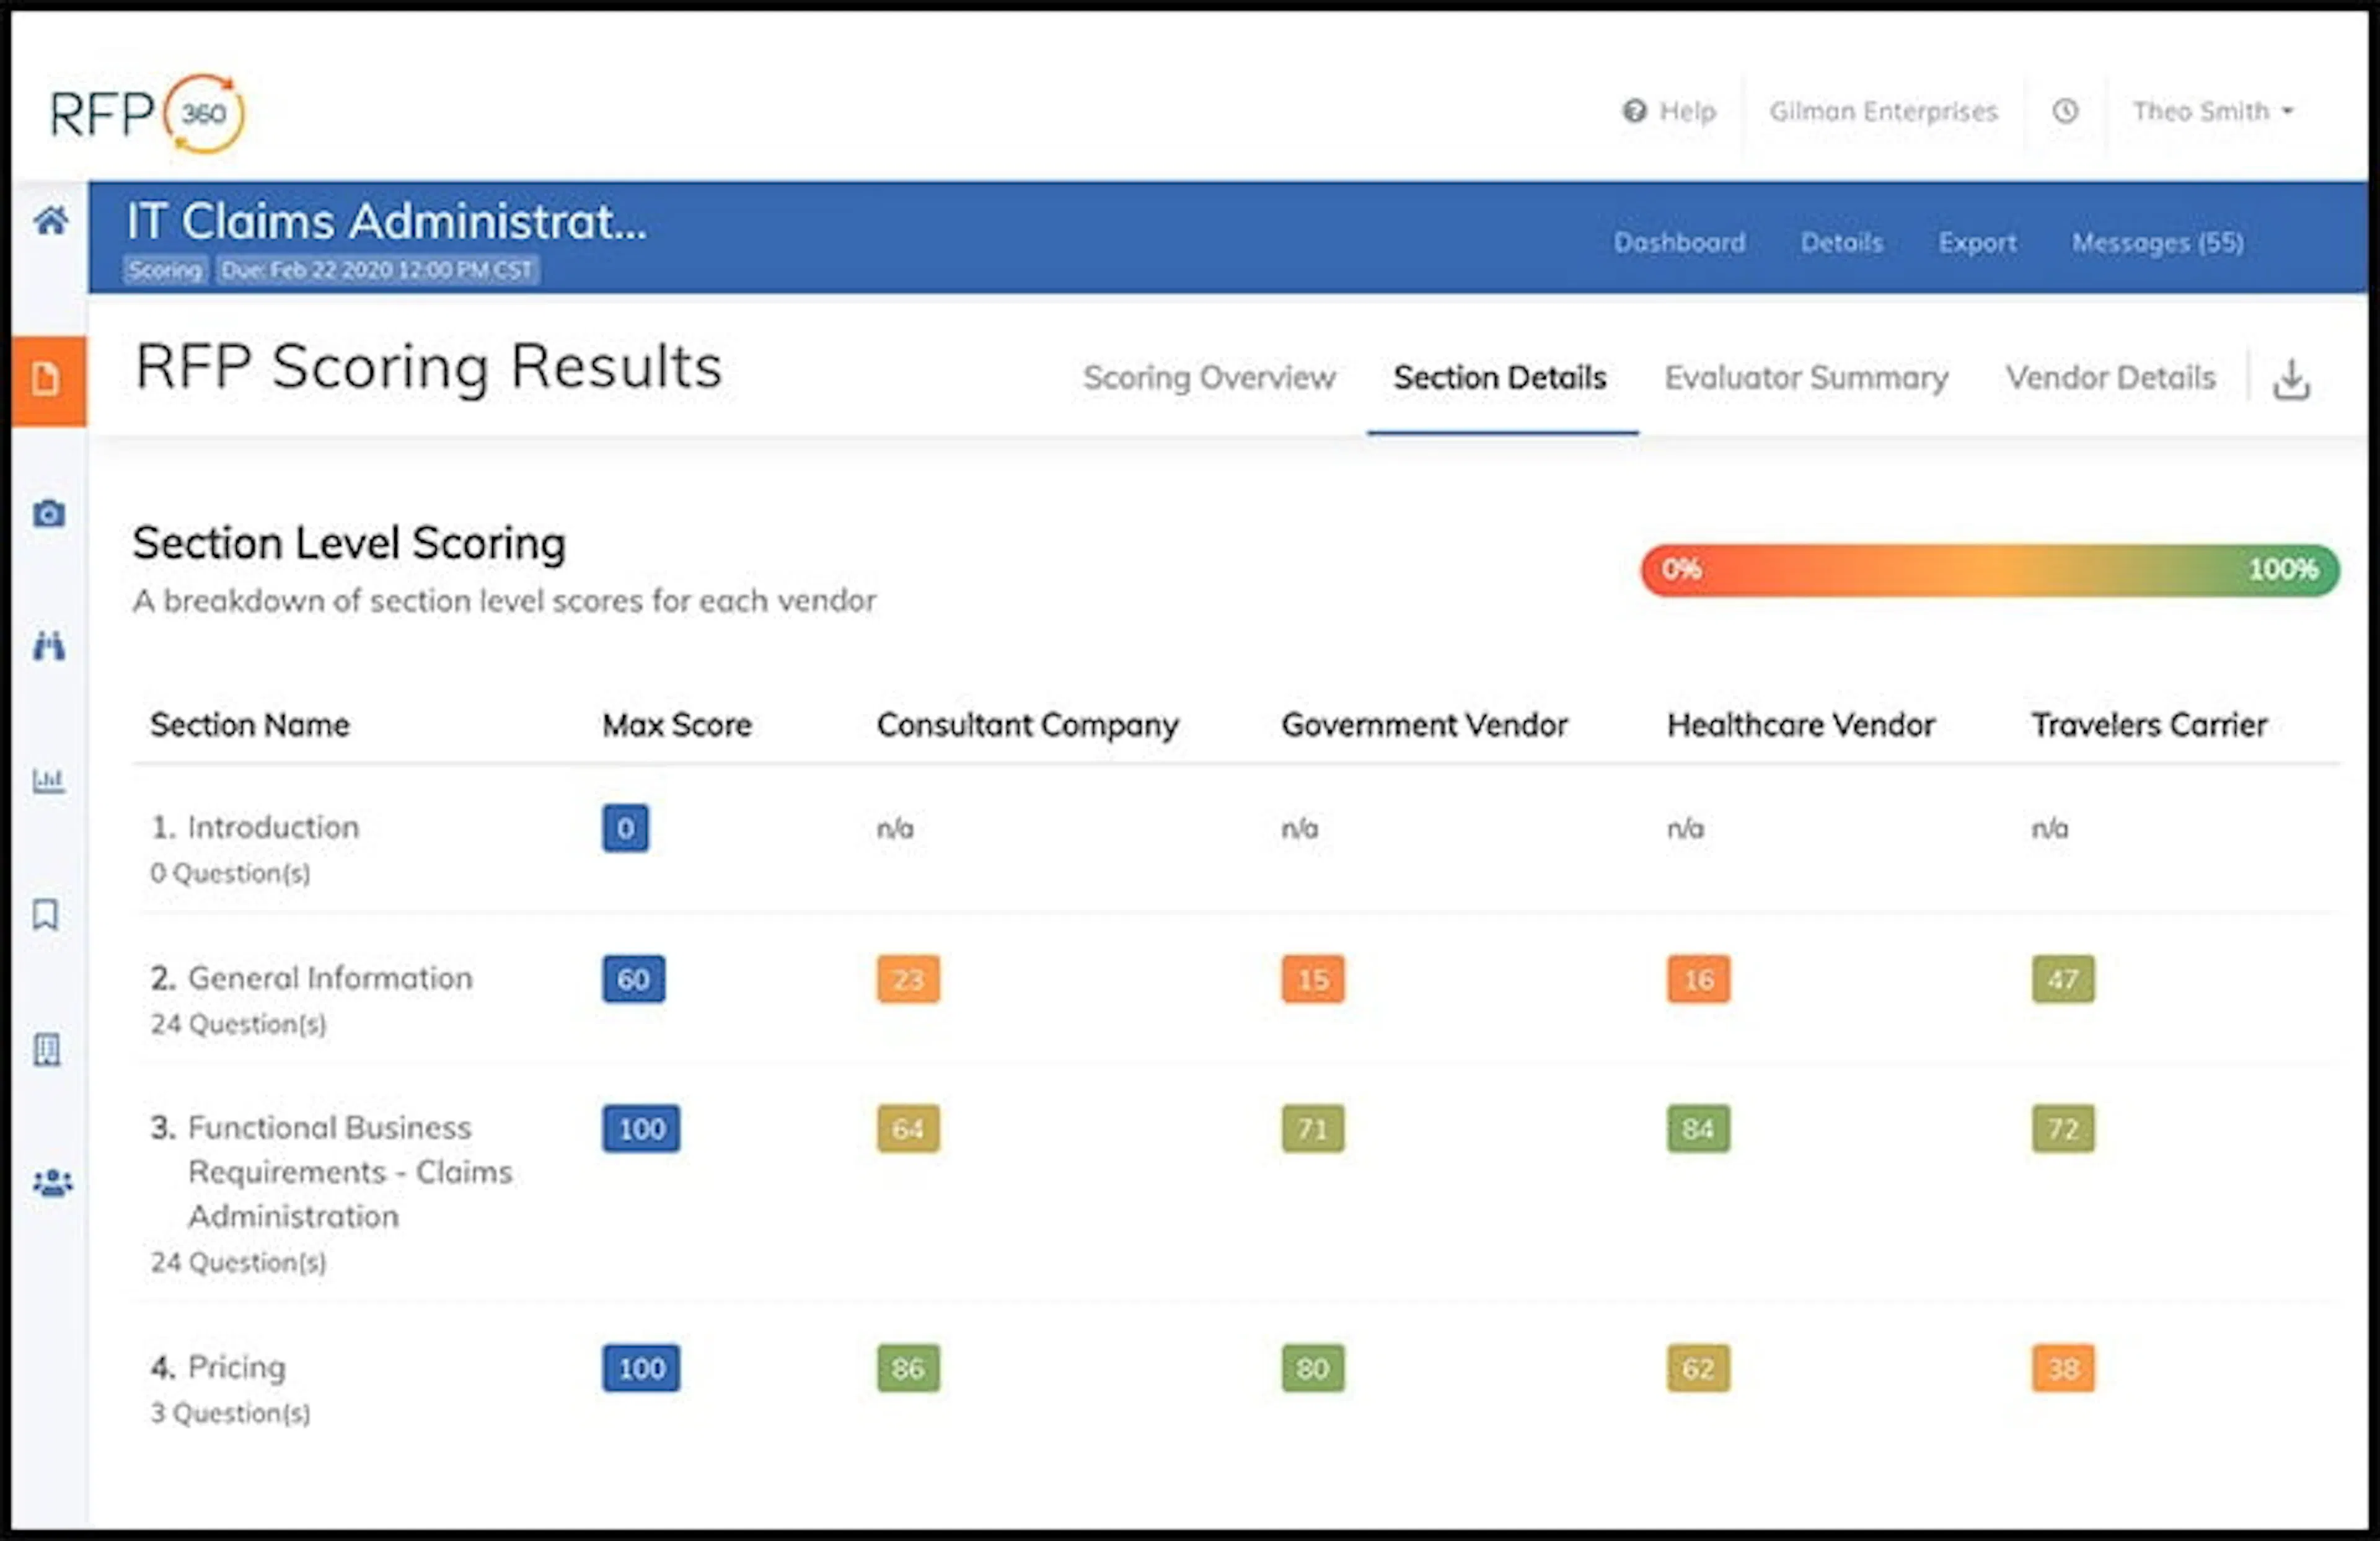Viewport: 2380px width, 1541px height.
Task: Select the document icon in the sidebar
Action: click(x=48, y=378)
